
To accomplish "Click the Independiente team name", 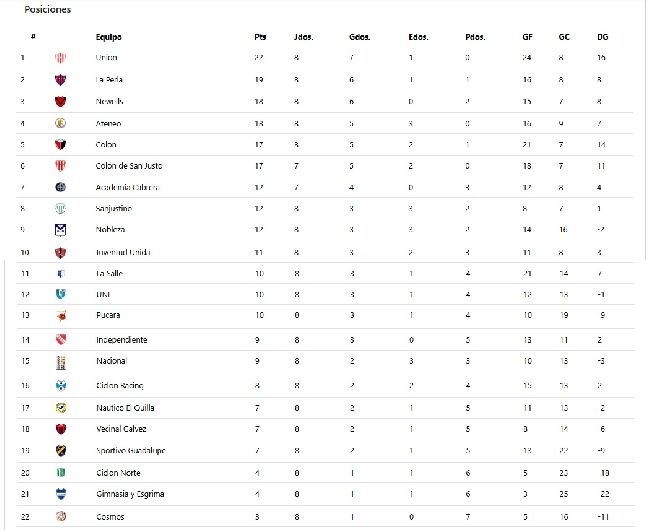I will coord(121,340).
